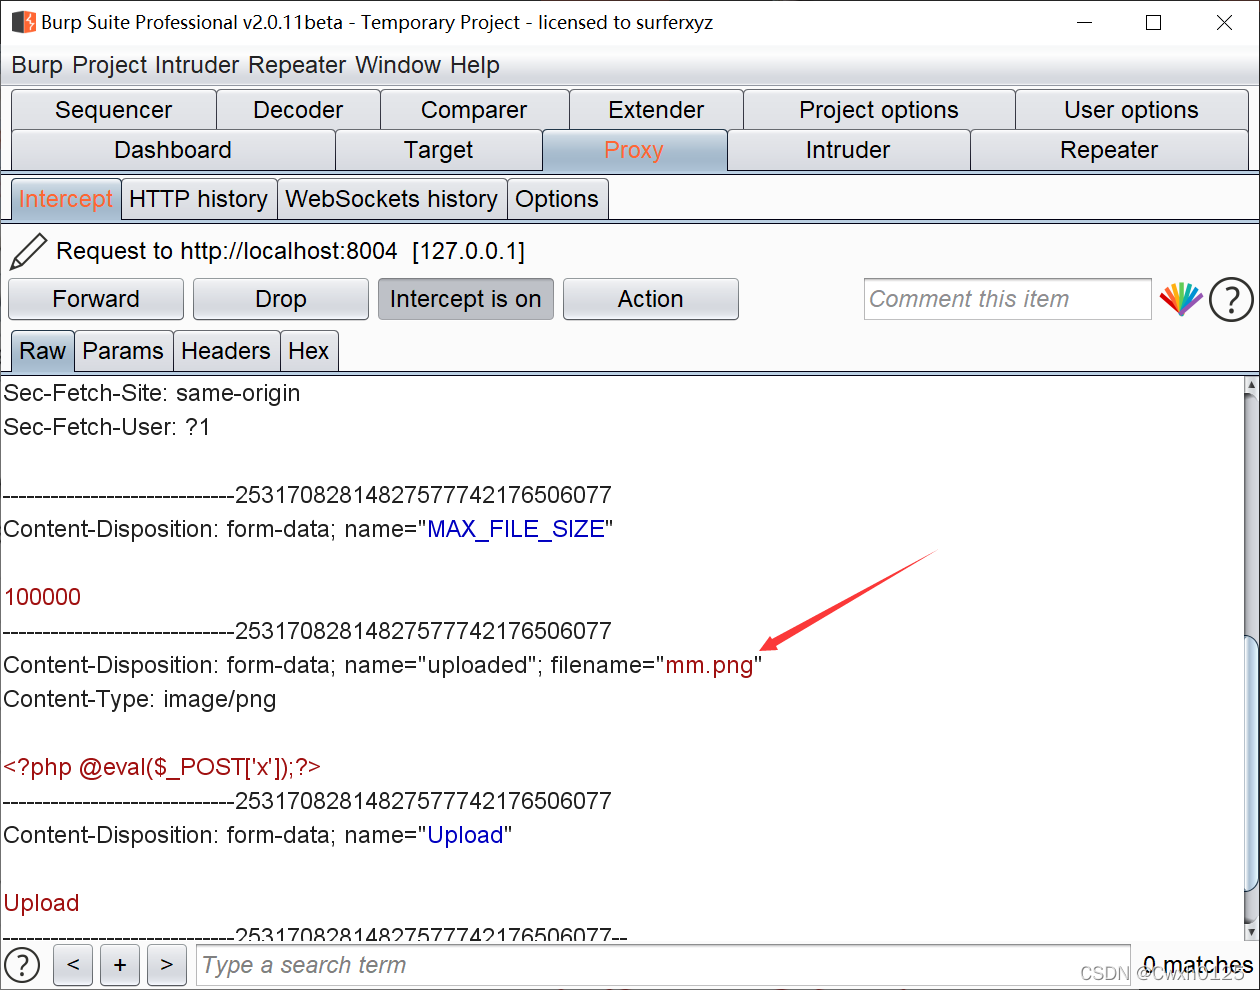Switch to the Headers view tab
The width and height of the screenshot is (1260, 990).
coord(226,351)
